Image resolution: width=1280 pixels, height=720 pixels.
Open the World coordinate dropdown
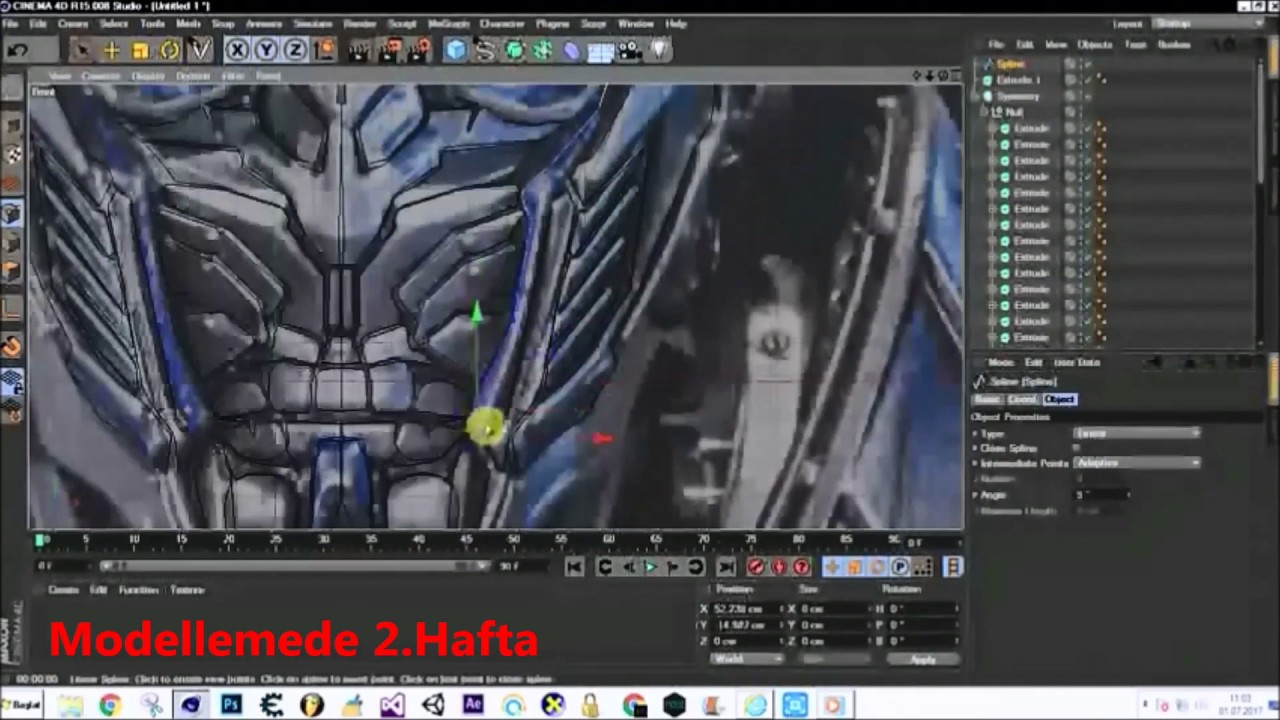coord(747,659)
